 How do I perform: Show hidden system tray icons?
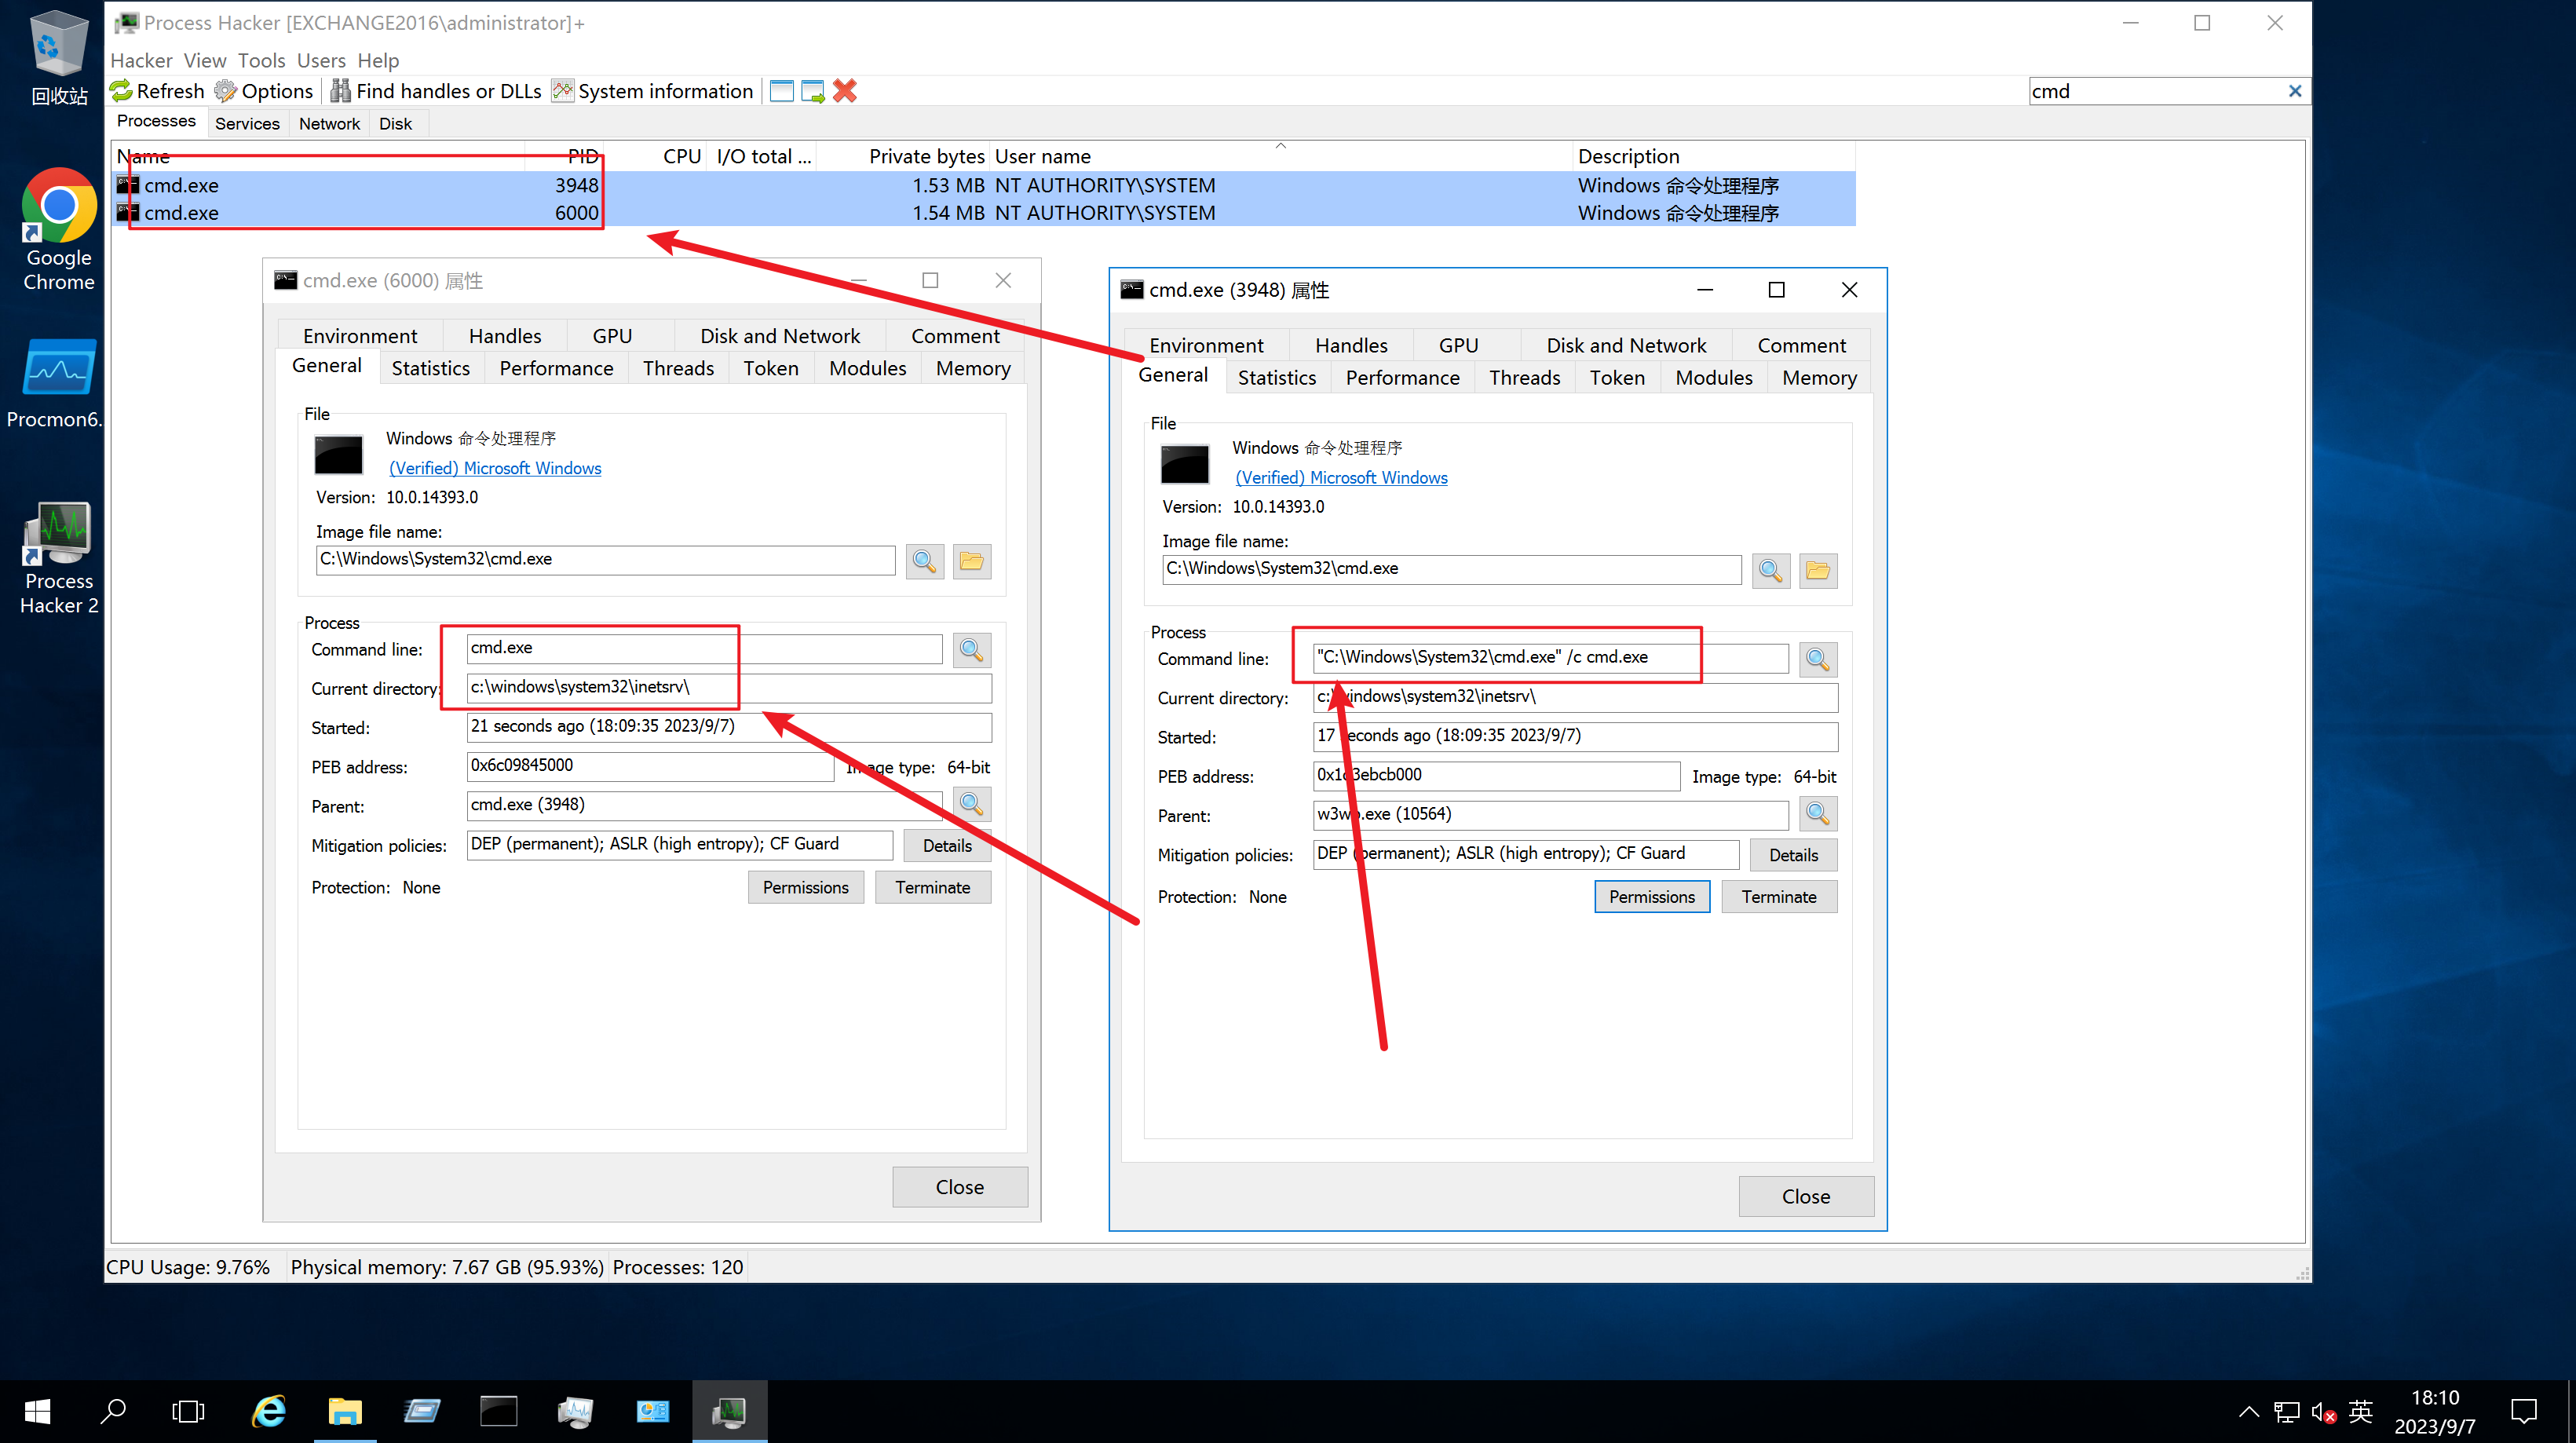point(2248,1411)
